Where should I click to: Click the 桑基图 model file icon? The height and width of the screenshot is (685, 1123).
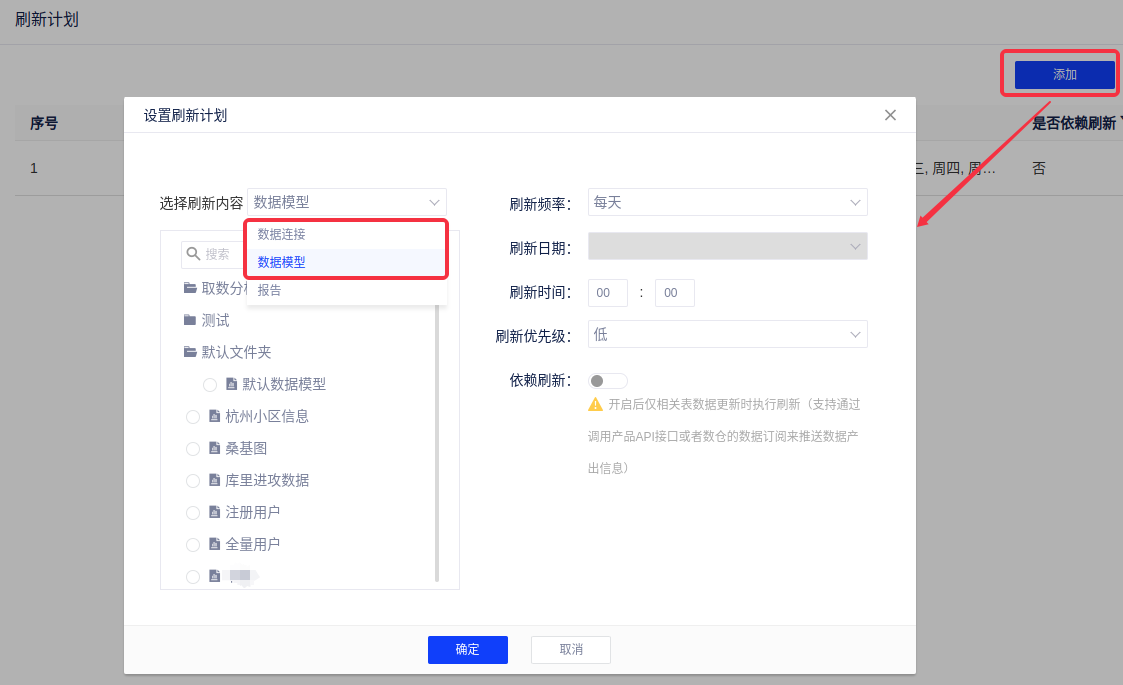pyautogui.click(x=214, y=448)
